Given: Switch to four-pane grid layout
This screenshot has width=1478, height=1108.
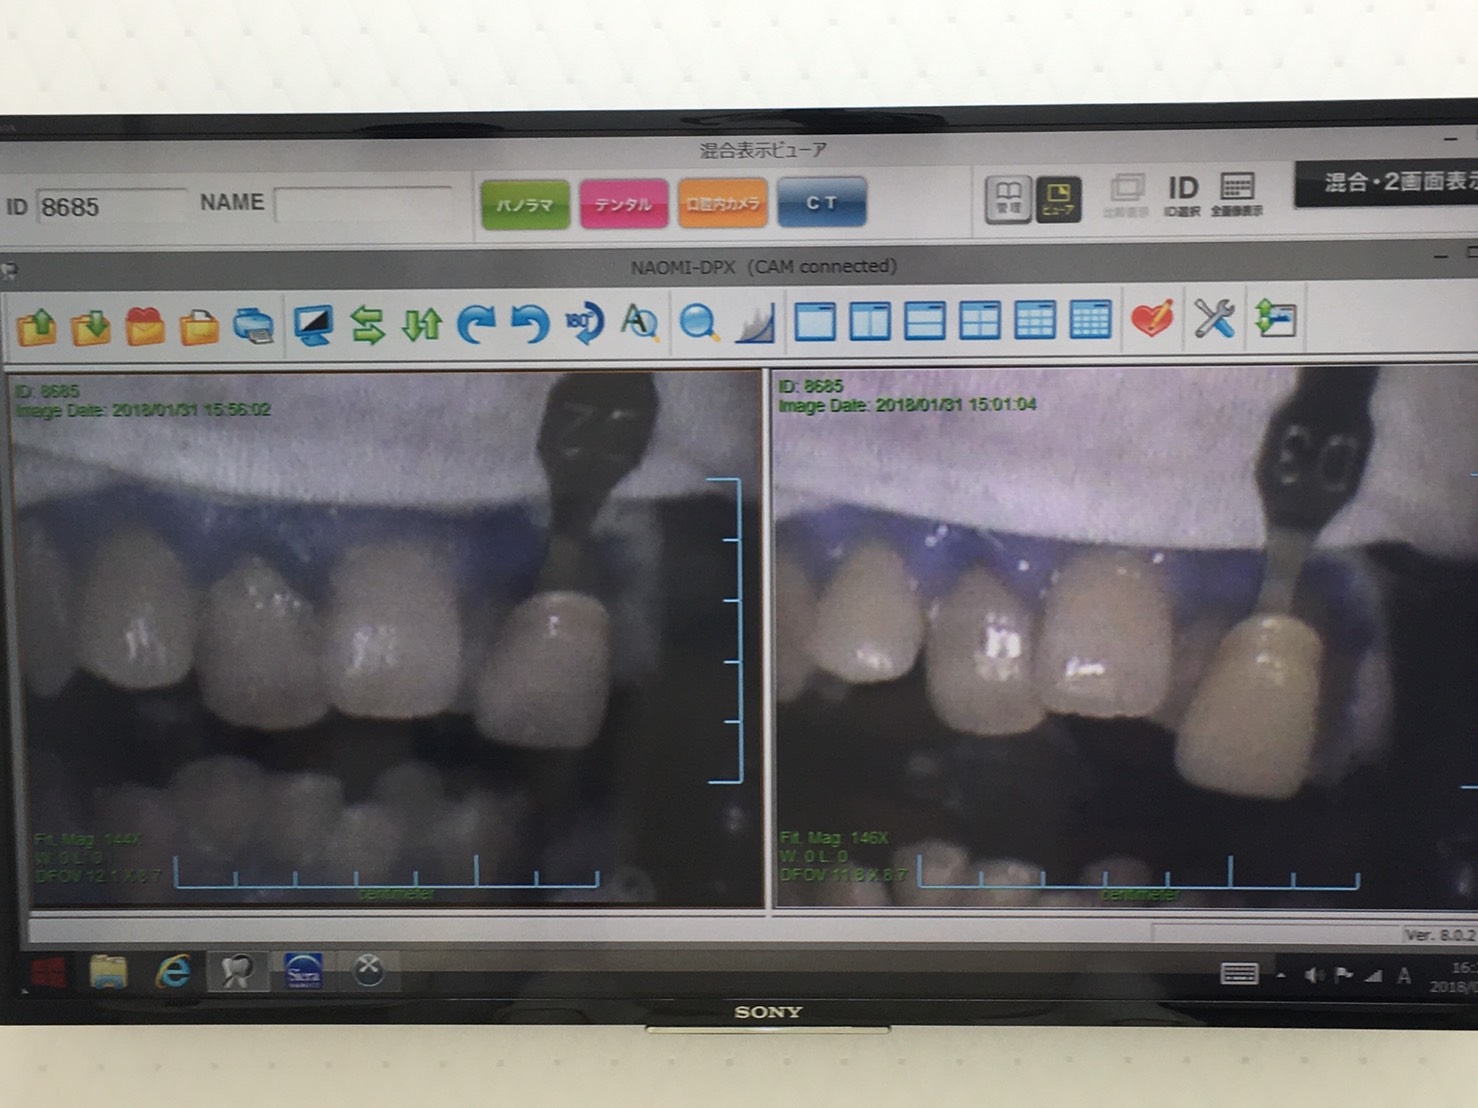Looking at the screenshot, I should [979, 322].
